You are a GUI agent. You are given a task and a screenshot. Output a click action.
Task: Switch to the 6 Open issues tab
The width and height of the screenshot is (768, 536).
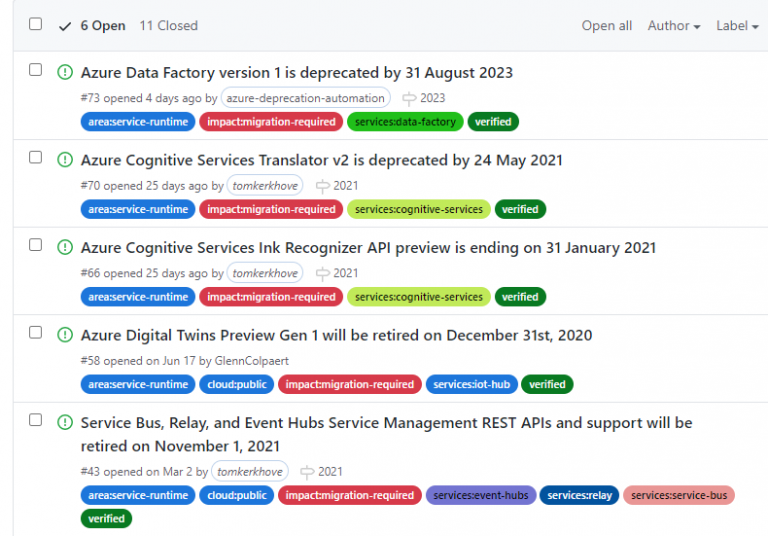[x=98, y=26]
